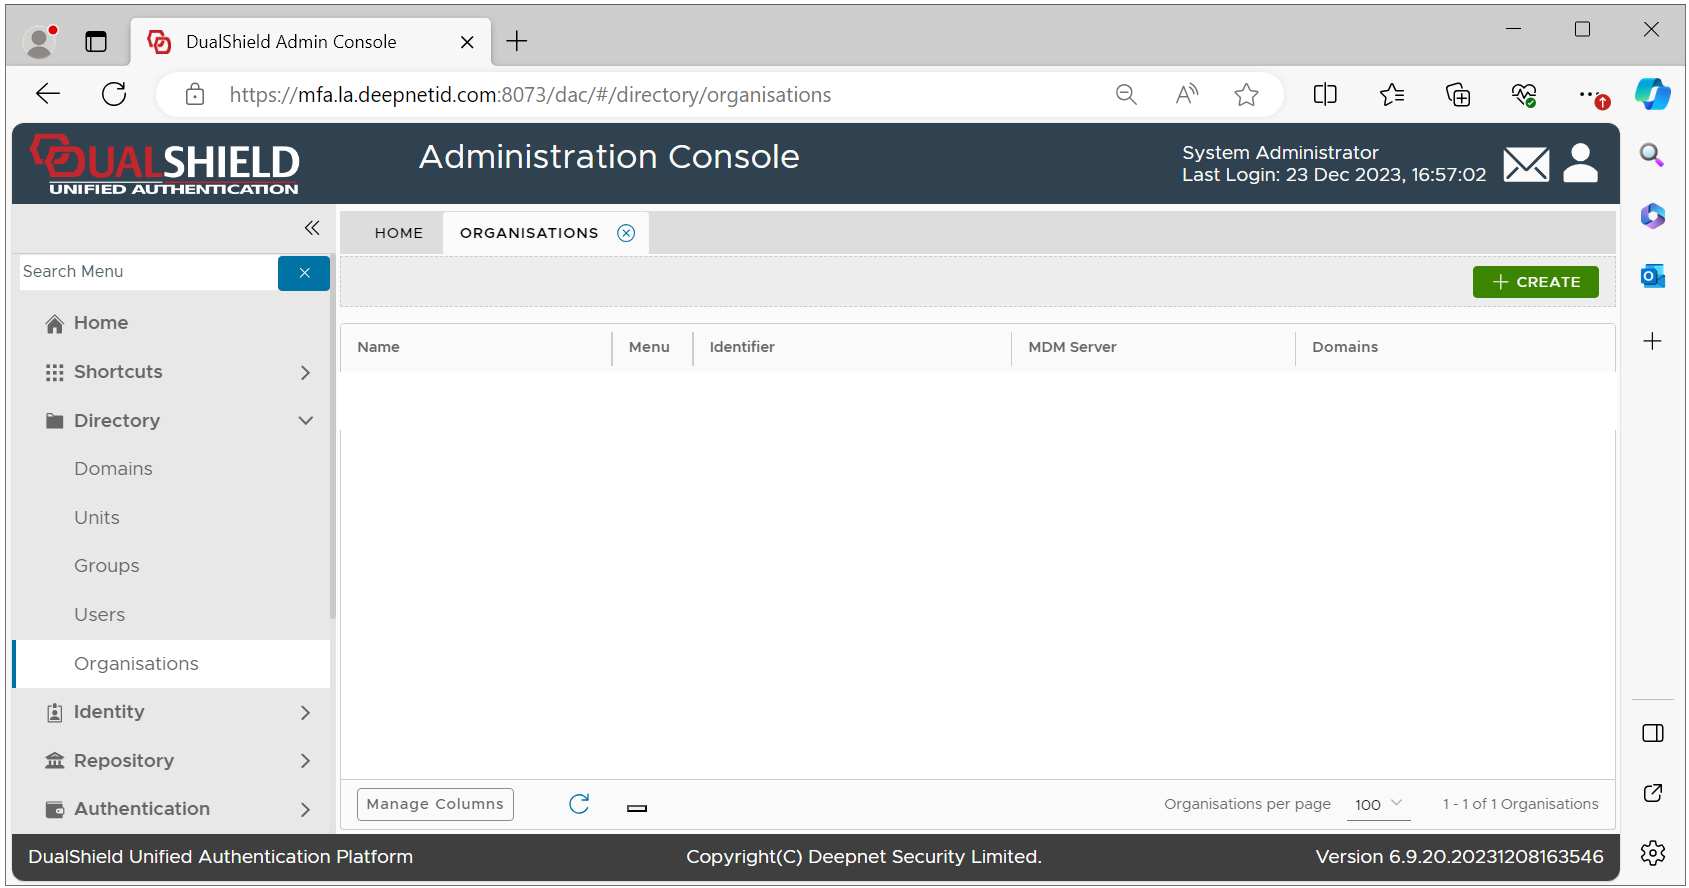Viewport: 1689px width, 888px height.
Task: Expand the Shortcuts menu section
Action: (x=305, y=372)
